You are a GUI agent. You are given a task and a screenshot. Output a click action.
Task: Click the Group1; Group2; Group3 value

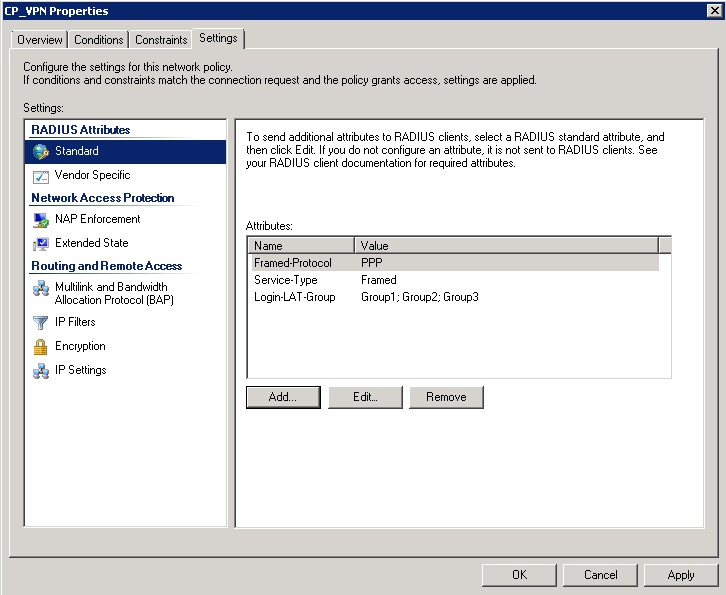click(420, 297)
